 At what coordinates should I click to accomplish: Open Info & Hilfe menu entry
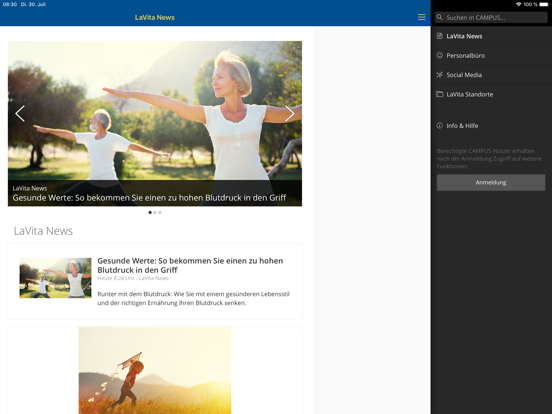point(491,126)
